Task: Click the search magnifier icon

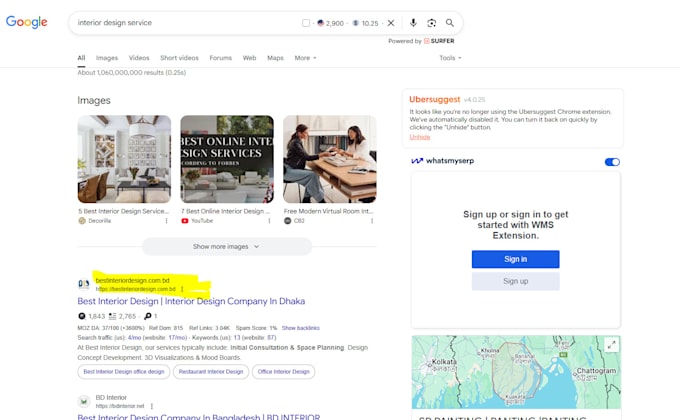Action: coord(450,23)
